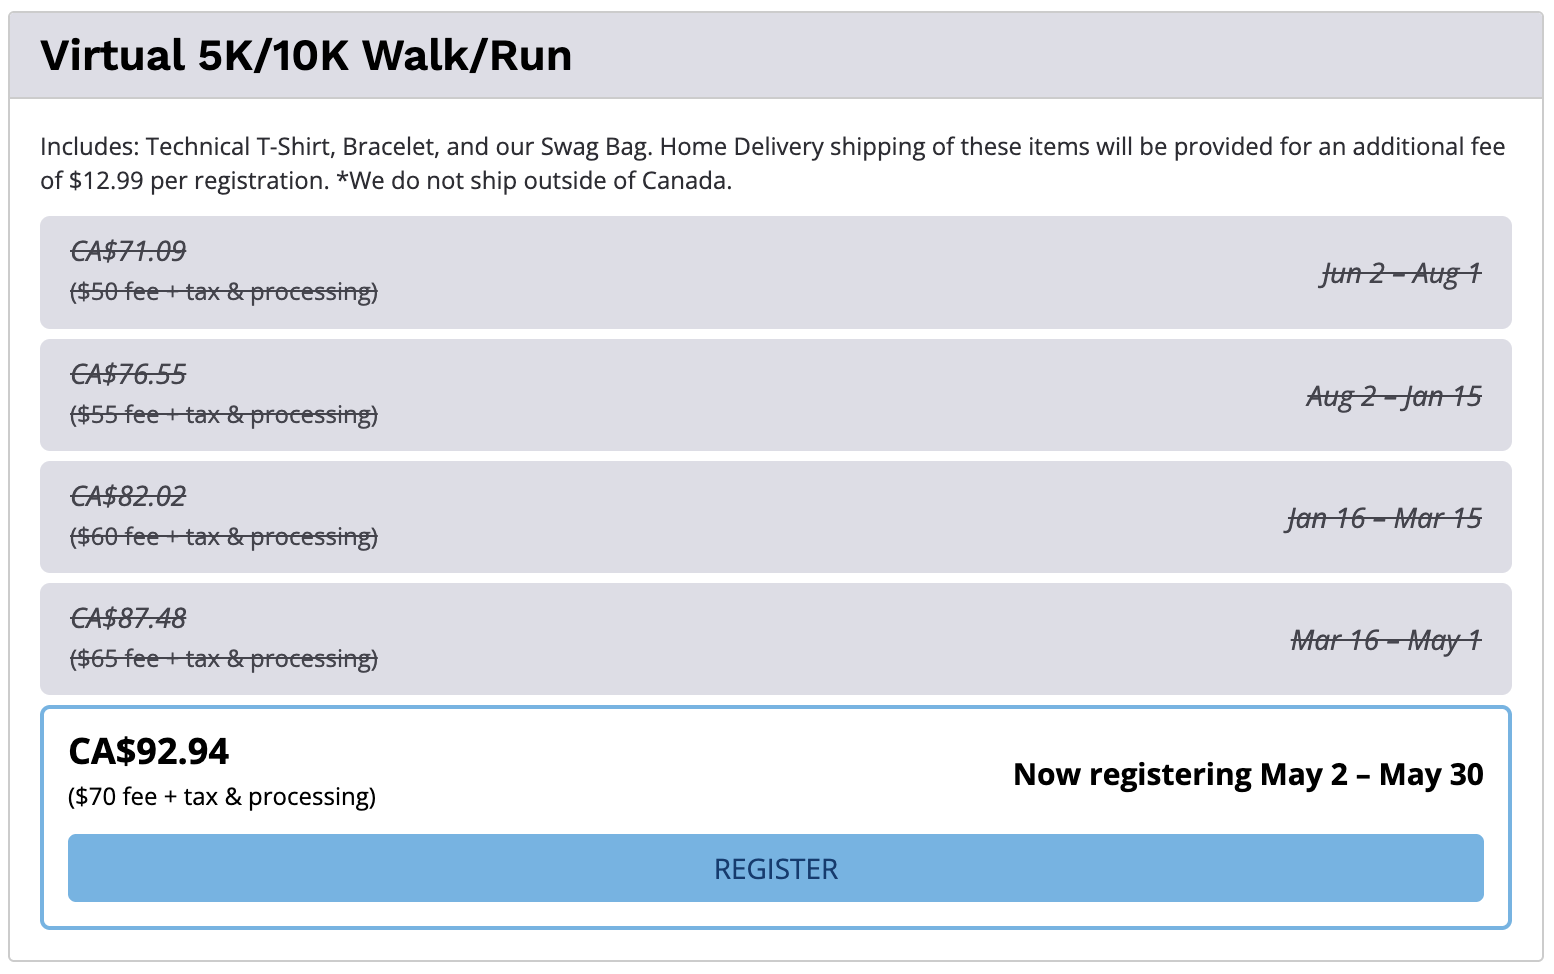Select the CA$92.94 current price
The height and width of the screenshot is (974, 1554).
click(x=149, y=751)
